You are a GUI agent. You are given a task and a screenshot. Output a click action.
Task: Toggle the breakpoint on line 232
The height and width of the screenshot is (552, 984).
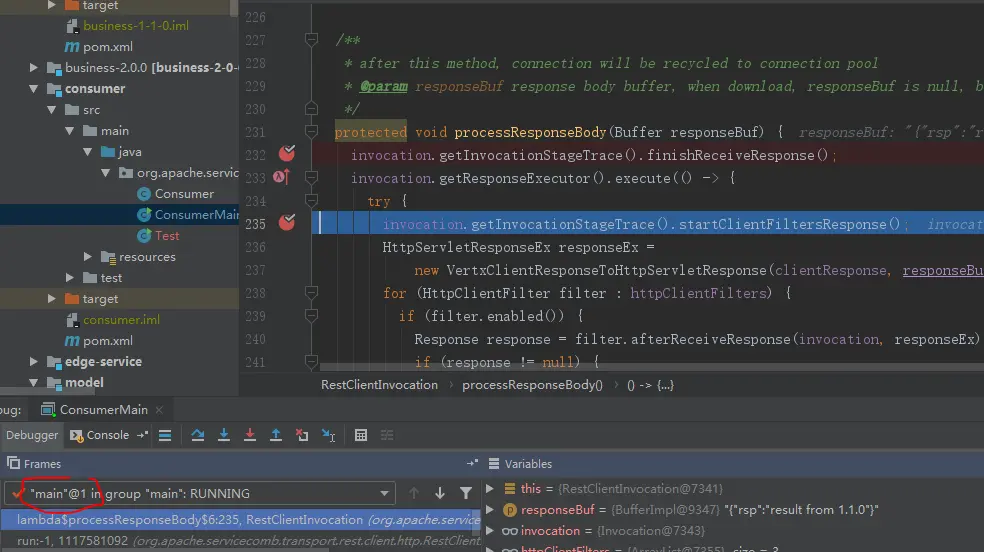tap(287, 154)
